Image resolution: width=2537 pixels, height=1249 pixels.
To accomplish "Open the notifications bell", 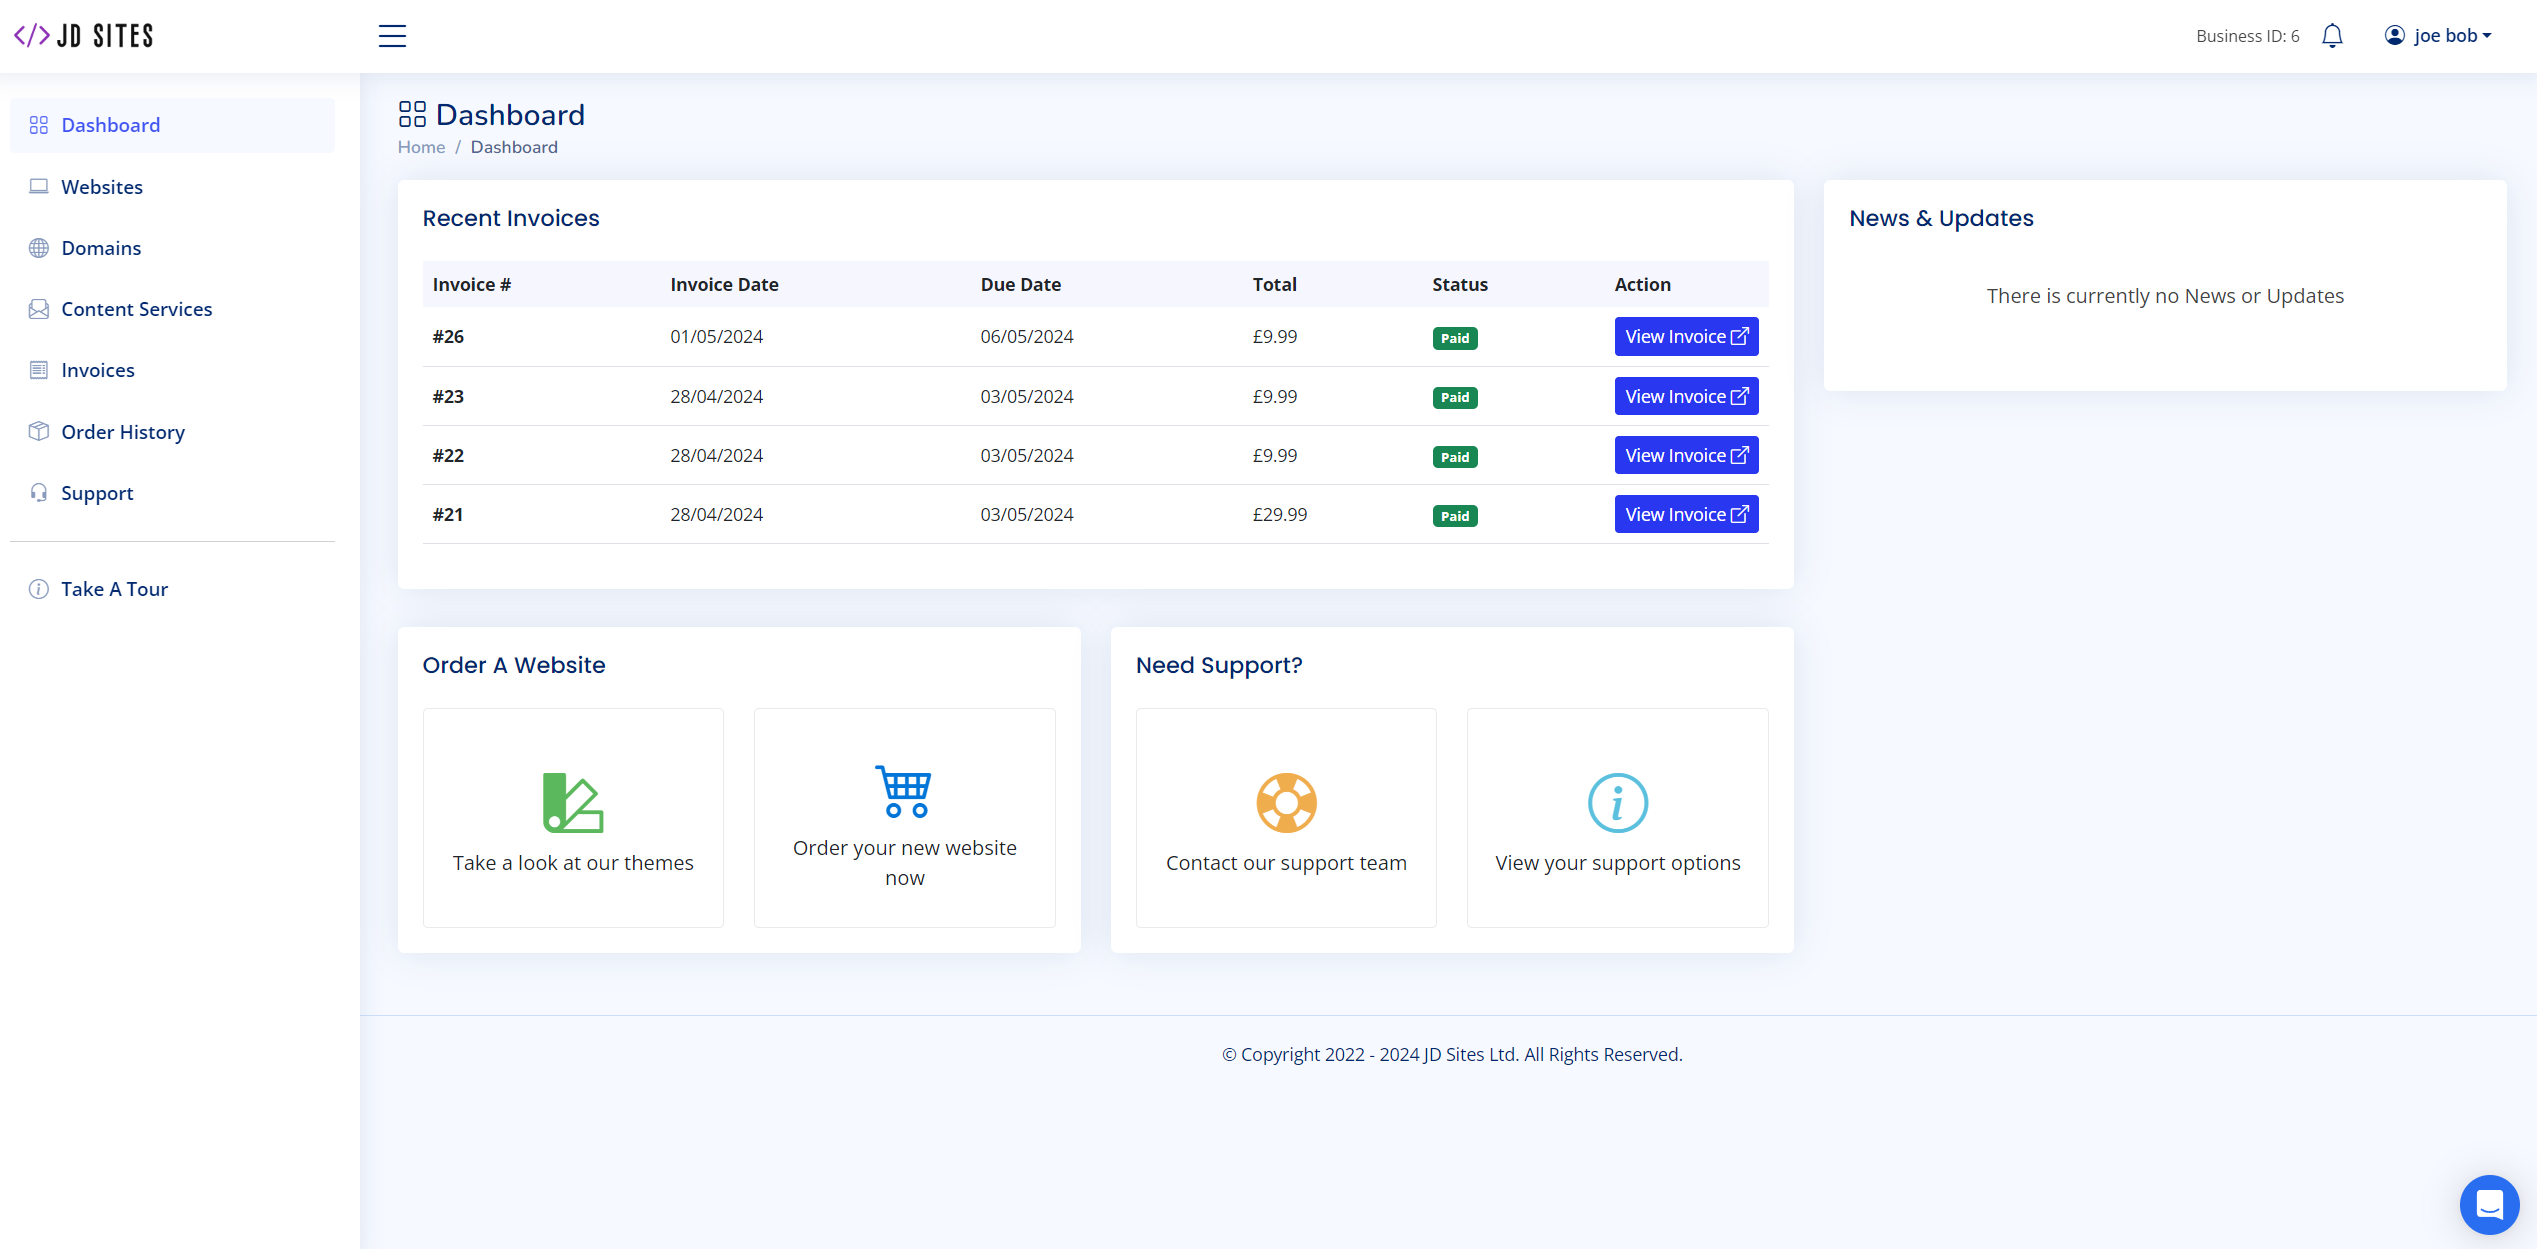I will coord(2332,36).
